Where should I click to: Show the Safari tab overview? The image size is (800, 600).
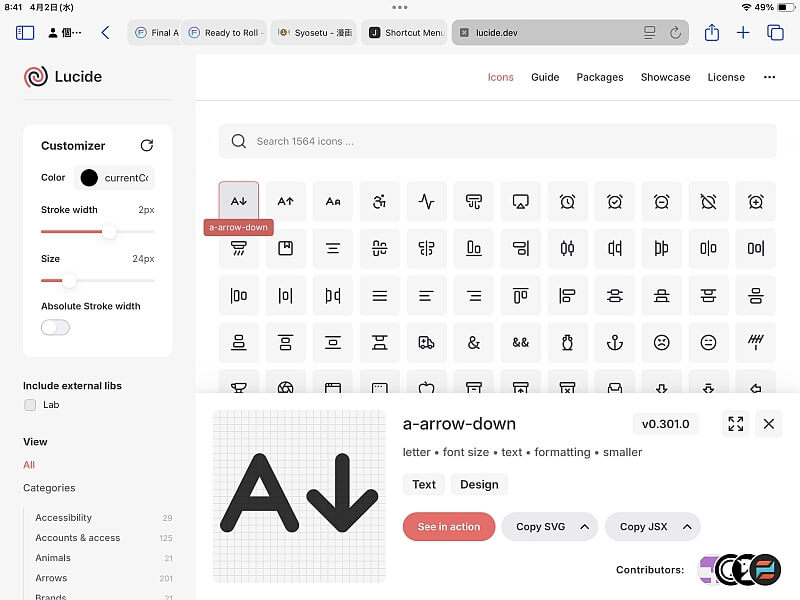click(x=776, y=33)
